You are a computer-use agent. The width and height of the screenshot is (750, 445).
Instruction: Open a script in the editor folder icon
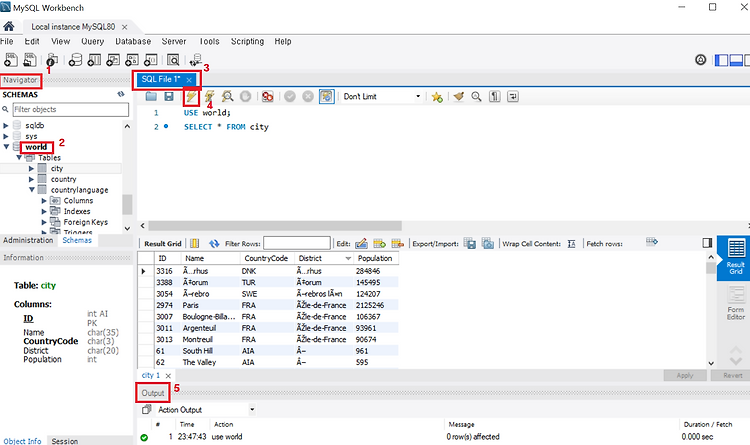click(151, 96)
